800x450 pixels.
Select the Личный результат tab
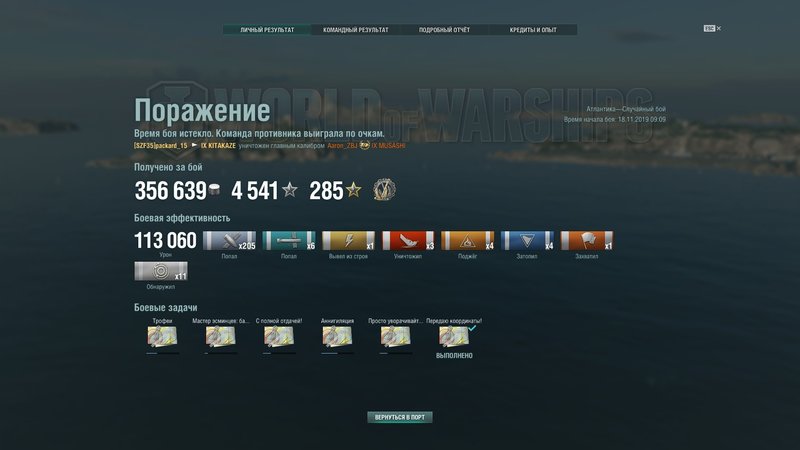[x=267, y=30]
